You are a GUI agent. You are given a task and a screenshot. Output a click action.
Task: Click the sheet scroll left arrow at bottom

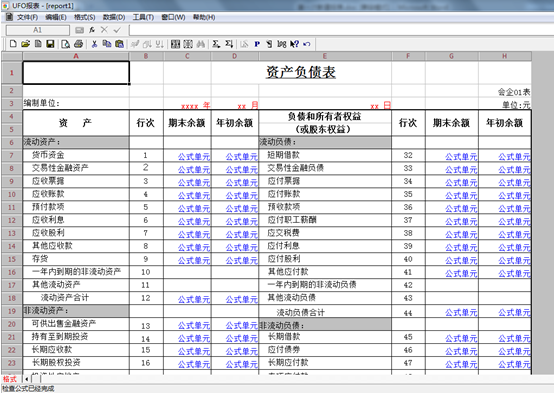[x=27, y=379]
